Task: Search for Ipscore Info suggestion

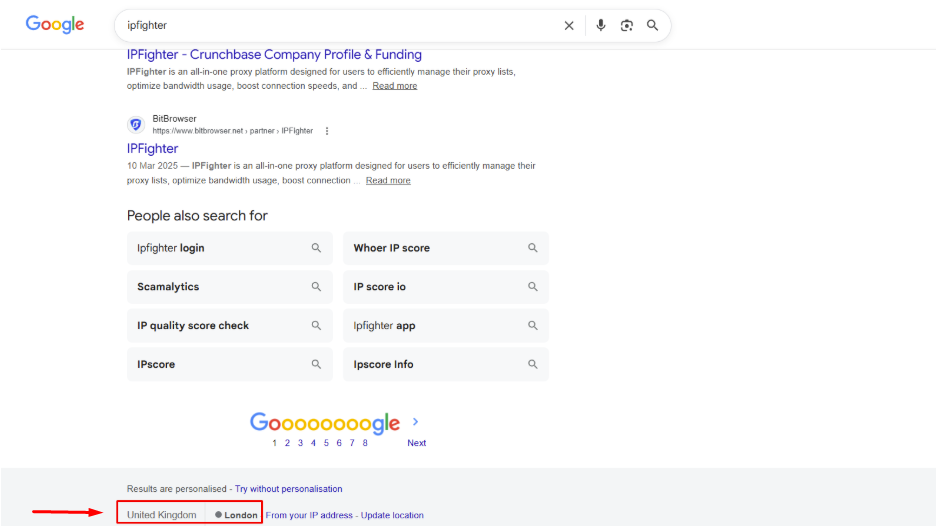Action: 446,364
